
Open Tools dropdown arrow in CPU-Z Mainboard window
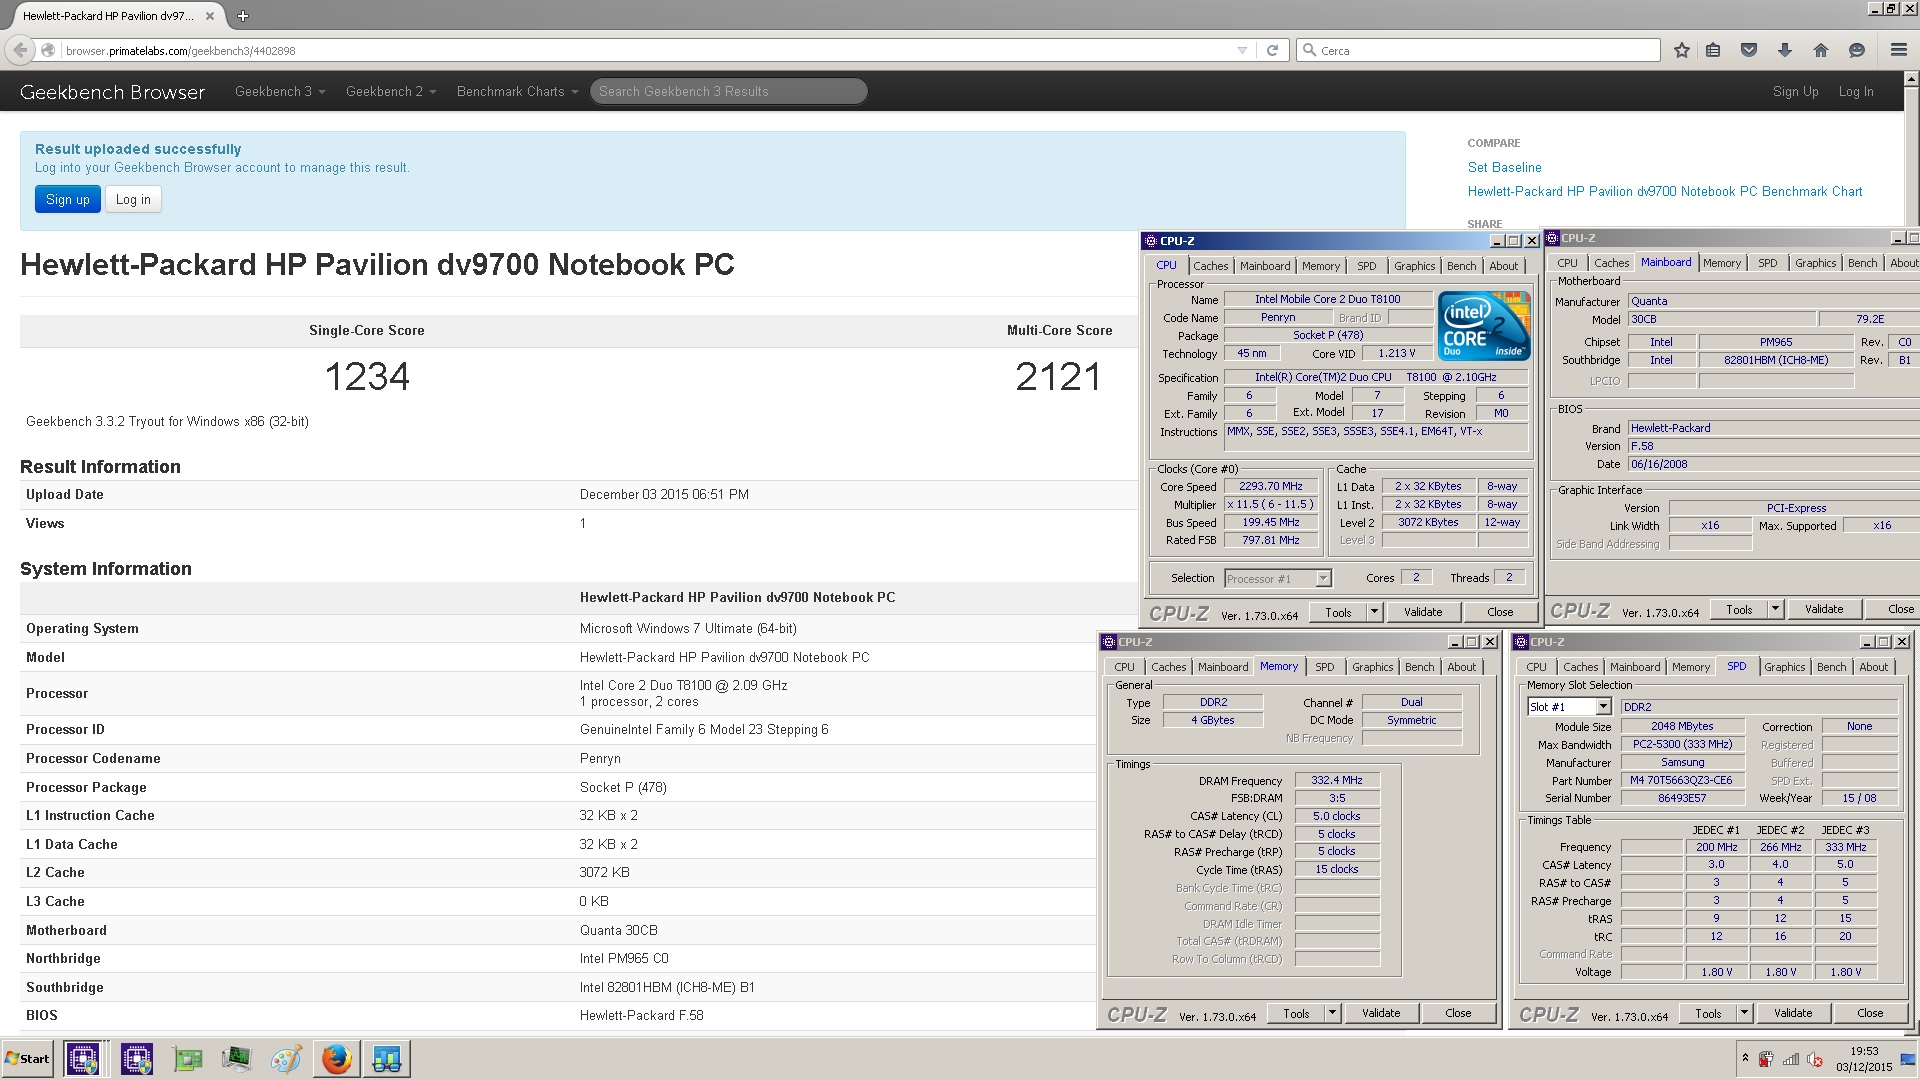(x=1775, y=609)
